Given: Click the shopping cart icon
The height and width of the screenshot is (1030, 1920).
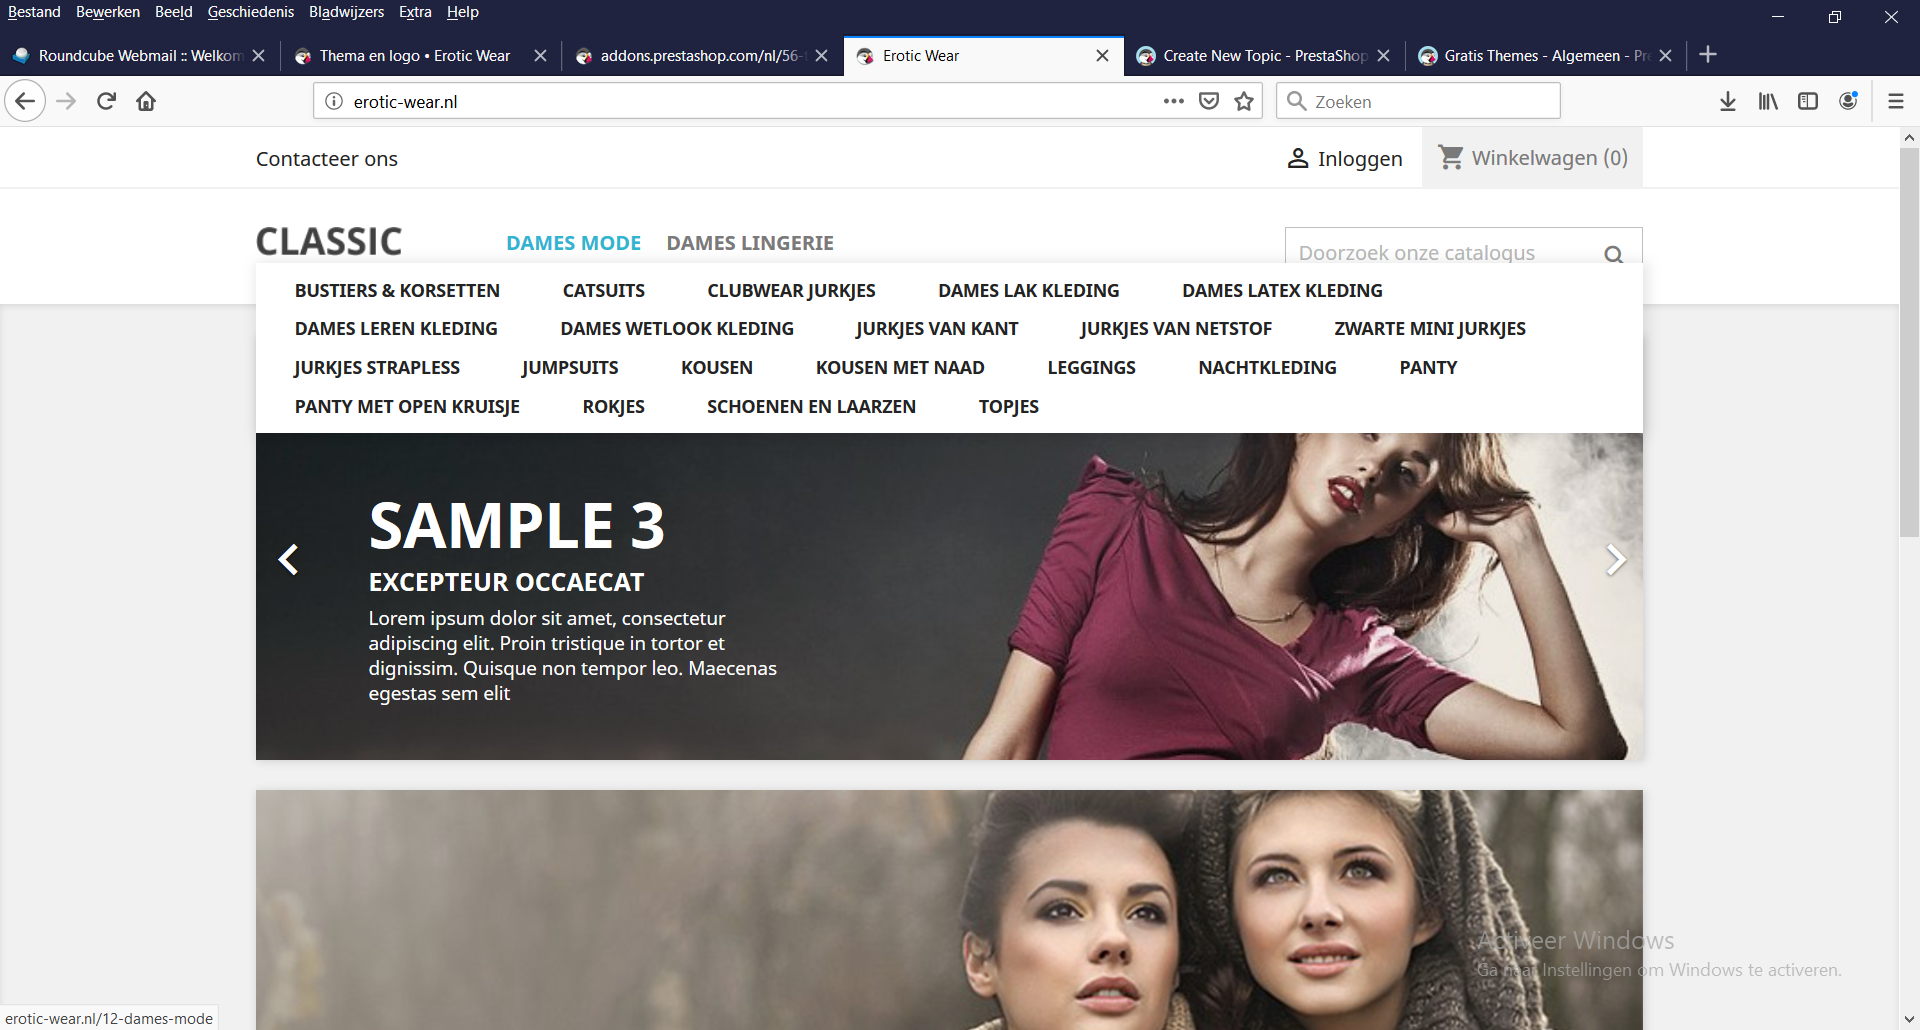Looking at the screenshot, I should pyautogui.click(x=1451, y=157).
